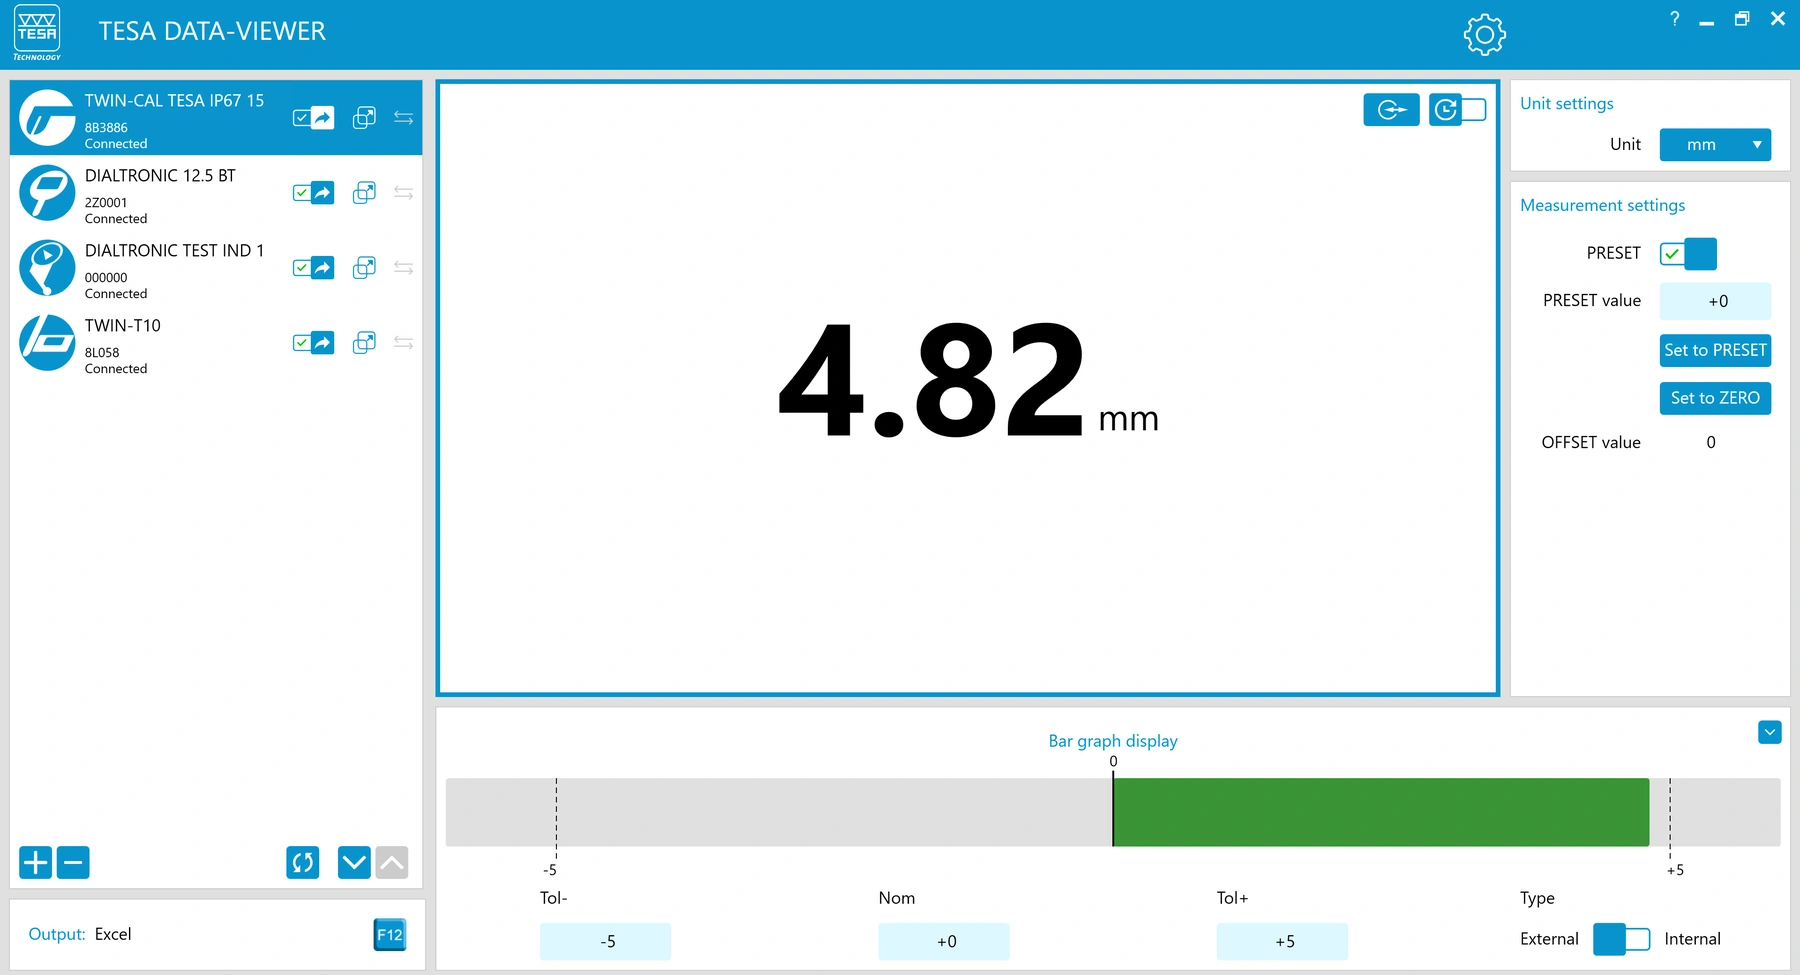Toggle data output for DIALTRONIC TEST IND 1
The width and height of the screenshot is (1800, 975).
(x=313, y=268)
